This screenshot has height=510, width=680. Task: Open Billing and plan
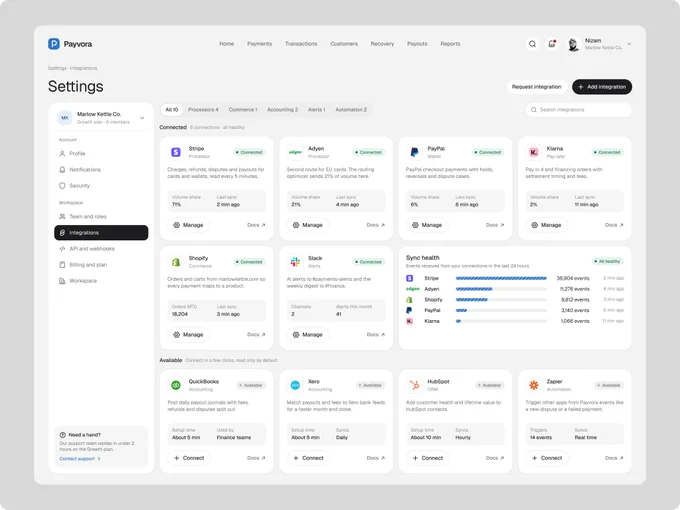[101, 265]
